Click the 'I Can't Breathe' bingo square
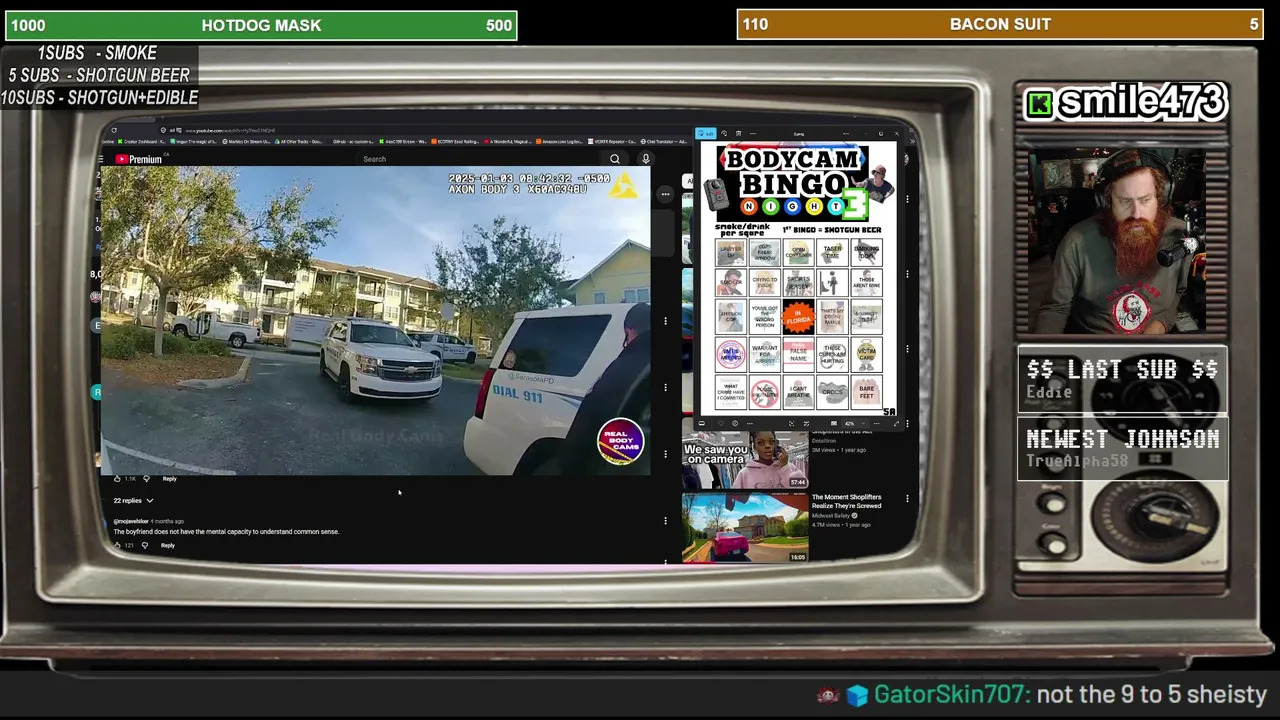The width and height of the screenshot is (1280, 720). pyautogui.click(x=798, y=390)
